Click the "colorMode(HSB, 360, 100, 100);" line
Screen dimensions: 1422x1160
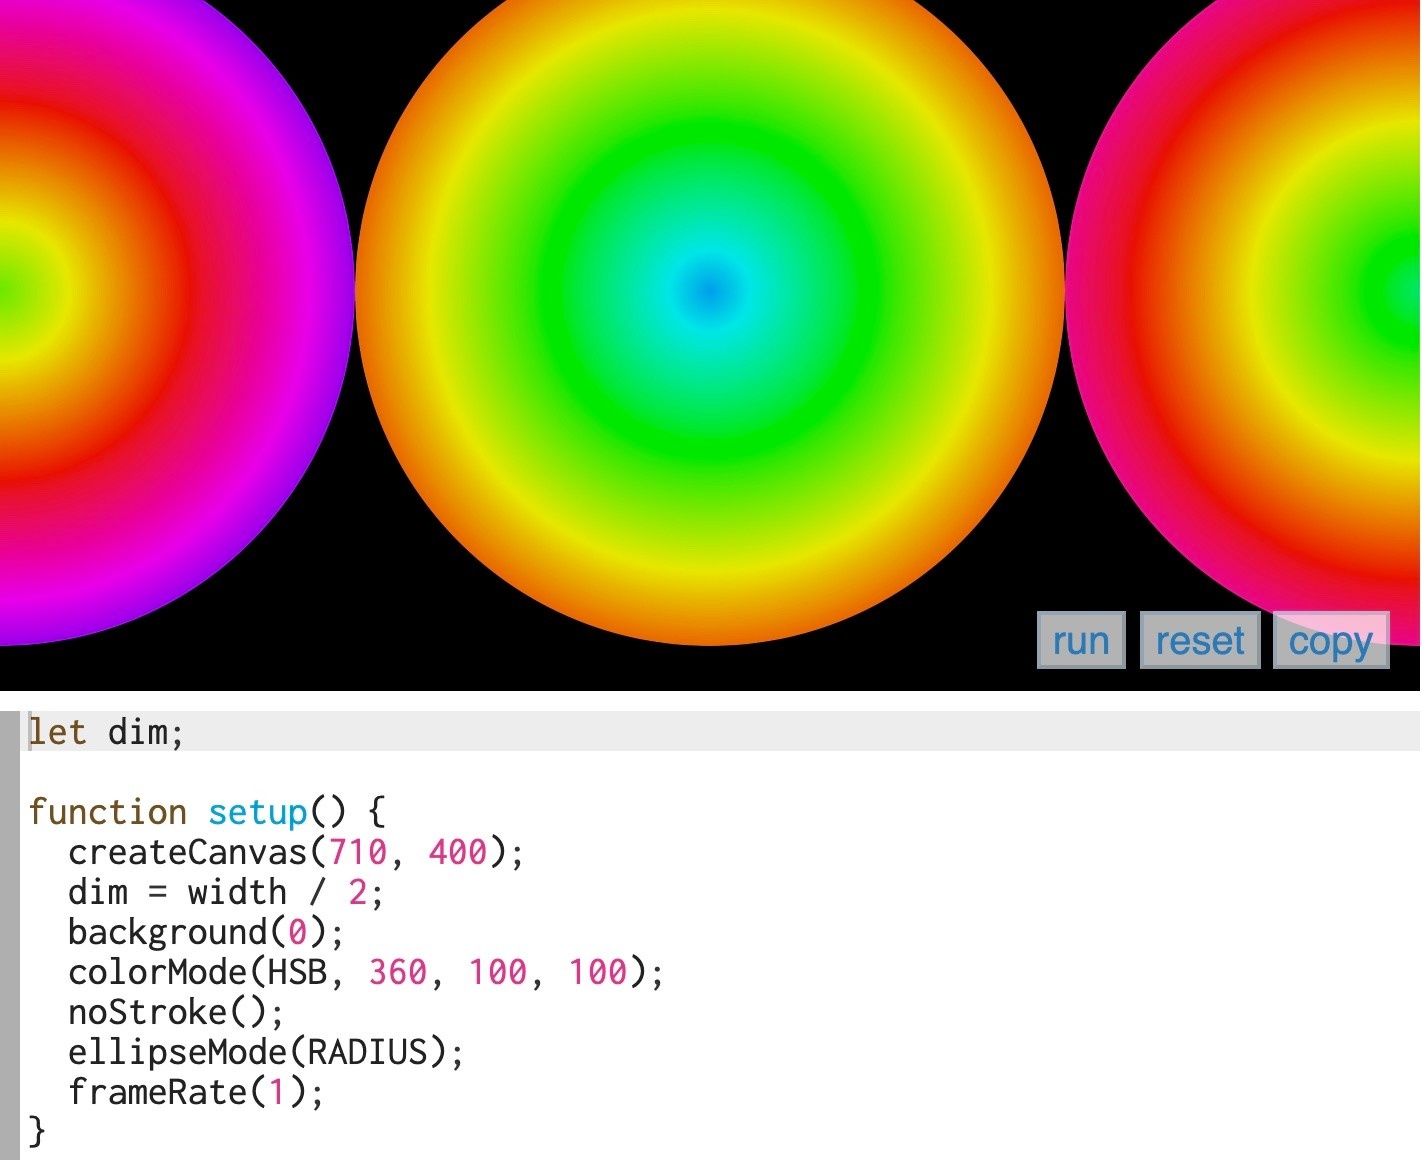[366, 972]
